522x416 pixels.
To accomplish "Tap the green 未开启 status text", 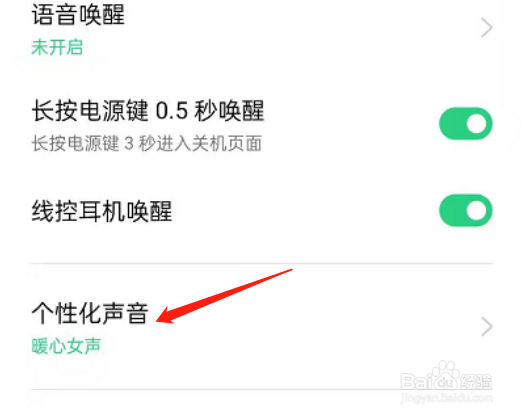I will [57, 47].
